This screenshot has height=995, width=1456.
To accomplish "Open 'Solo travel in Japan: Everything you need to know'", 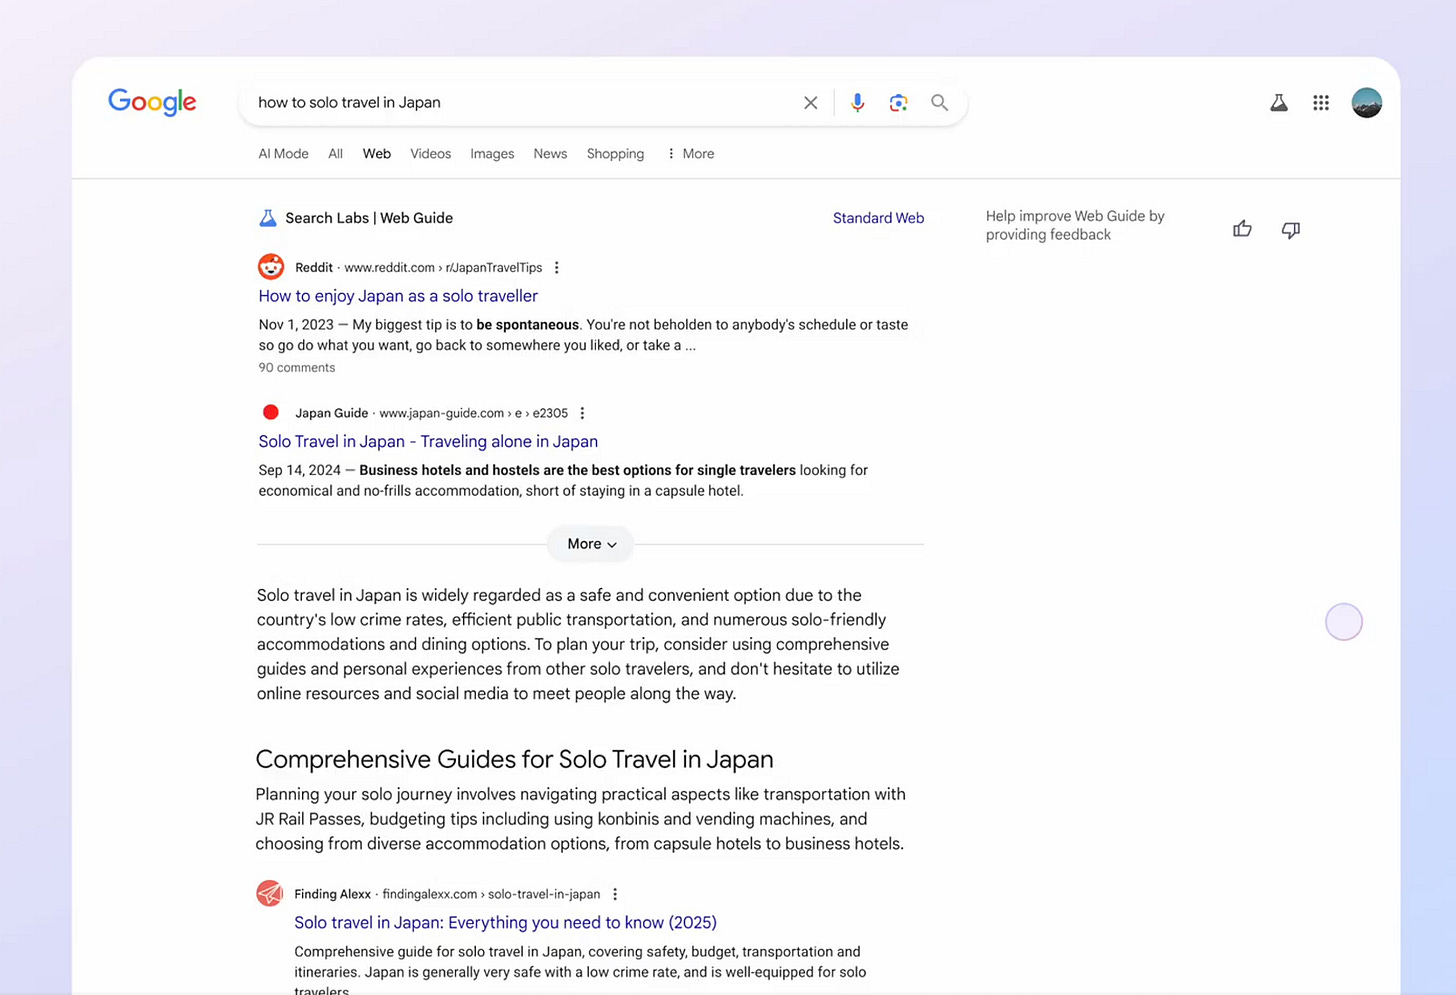I will [x=505, y=922].
